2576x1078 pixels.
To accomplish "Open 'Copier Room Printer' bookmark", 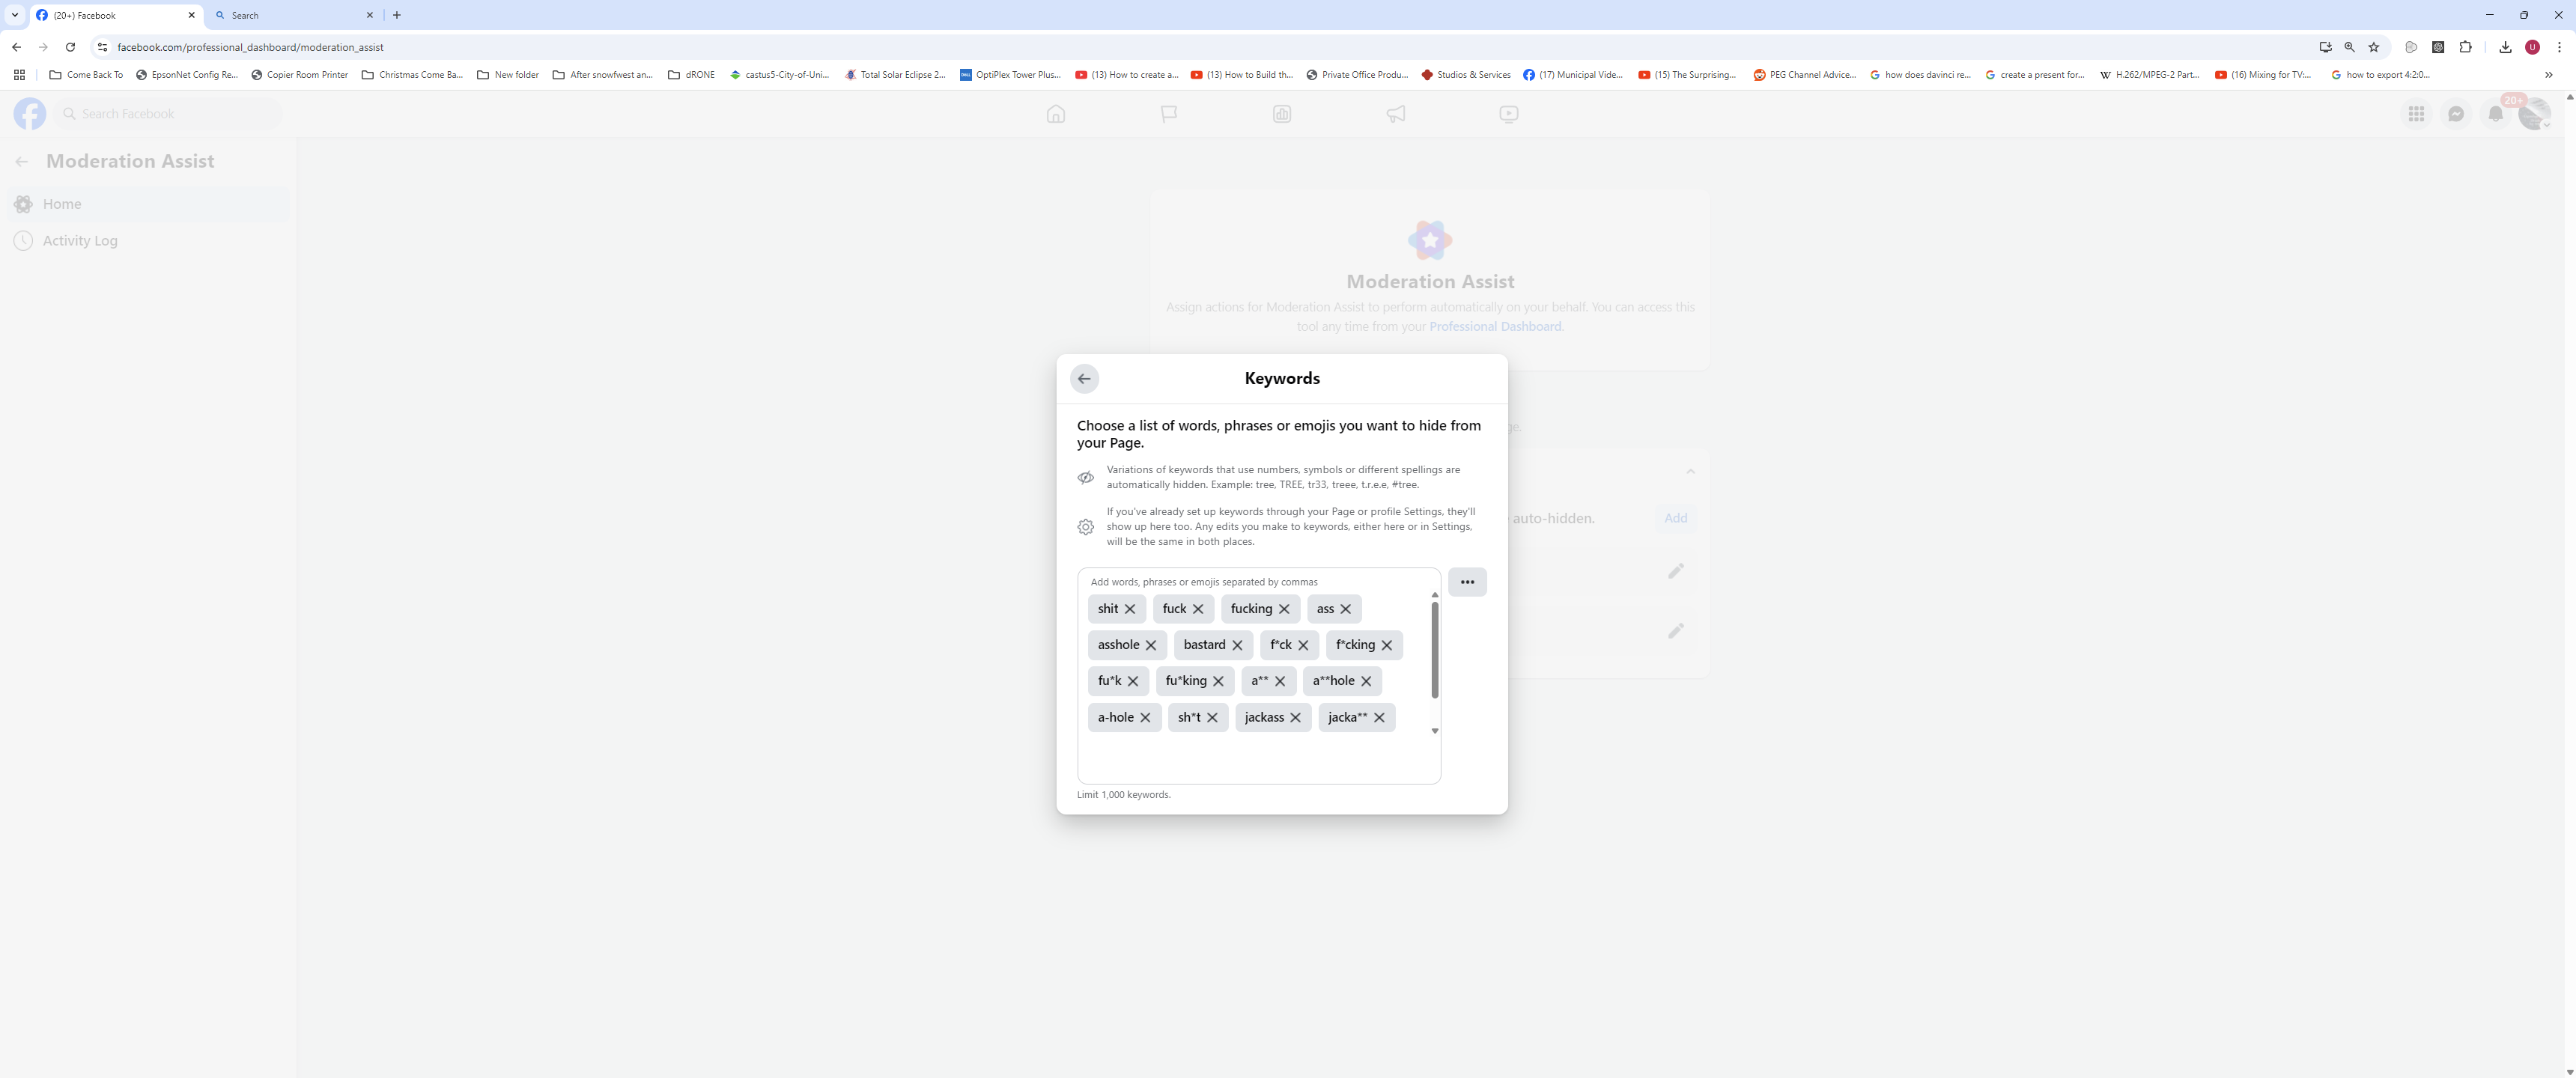I will coord(299,75).
